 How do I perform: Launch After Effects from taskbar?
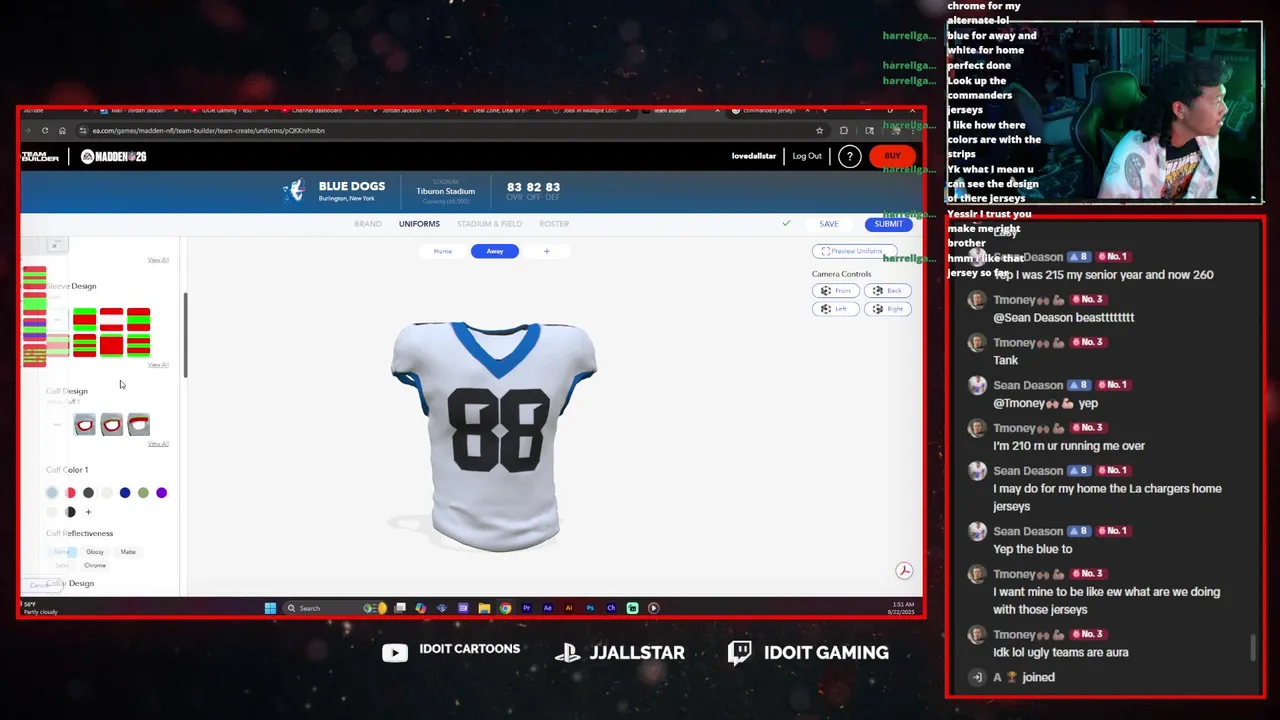tap(547, 608)
